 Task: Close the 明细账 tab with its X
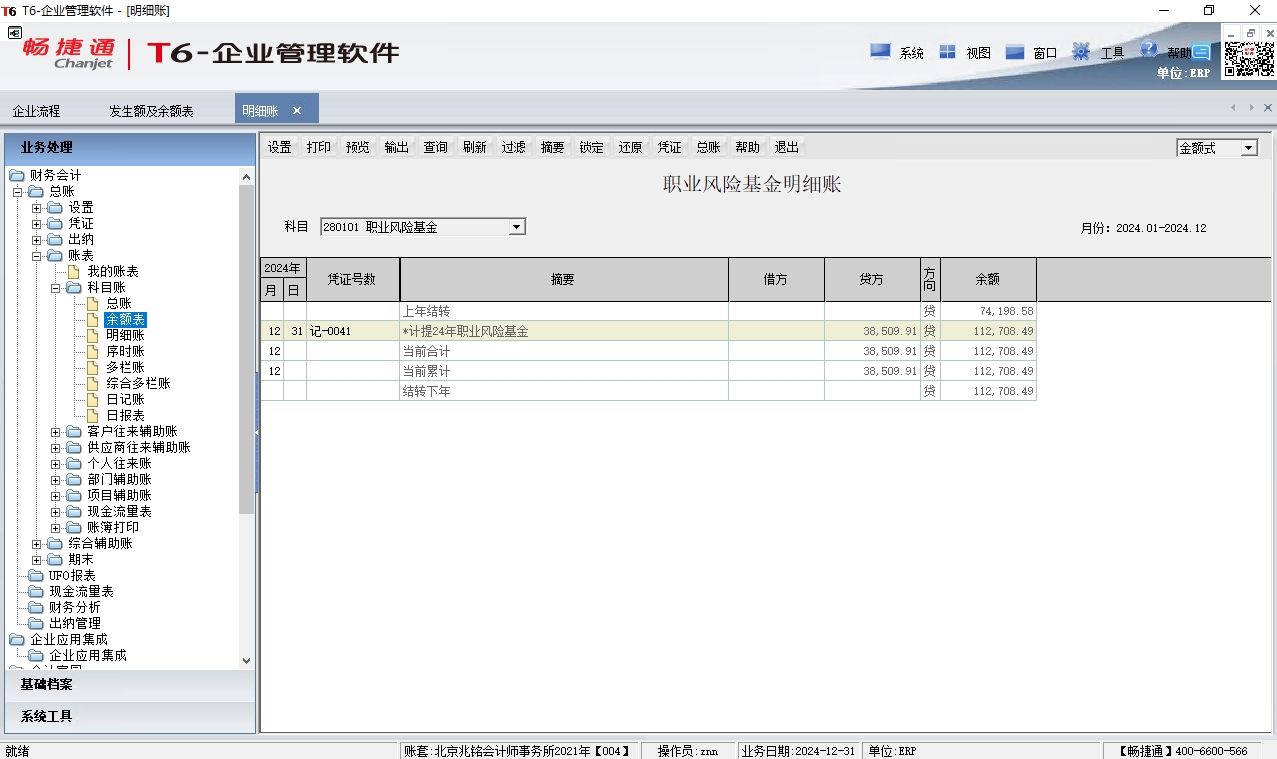pyautogui.click(x=297, y=111)
